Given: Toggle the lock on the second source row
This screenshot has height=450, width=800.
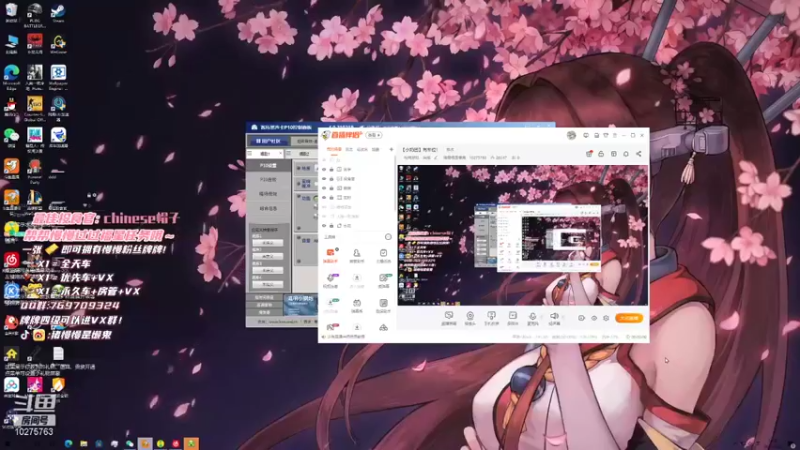Looking at the screenshot, I should tap(332, 179).
